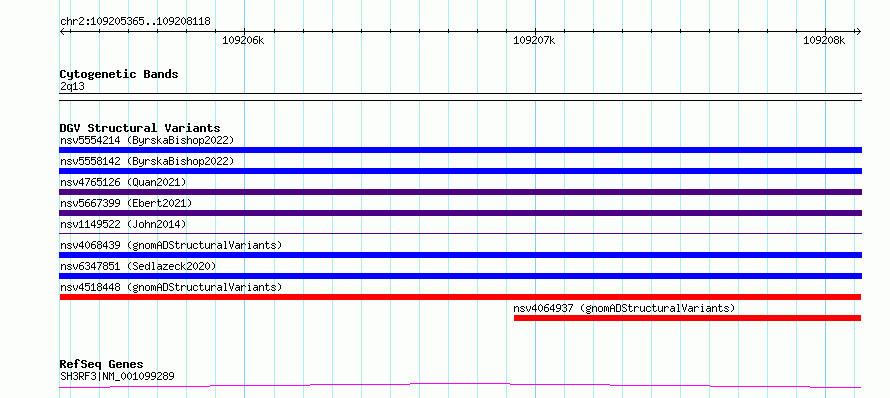
Task: Click the 2q13 cytogenetic band track line
Action: click(x=460, y=97)
